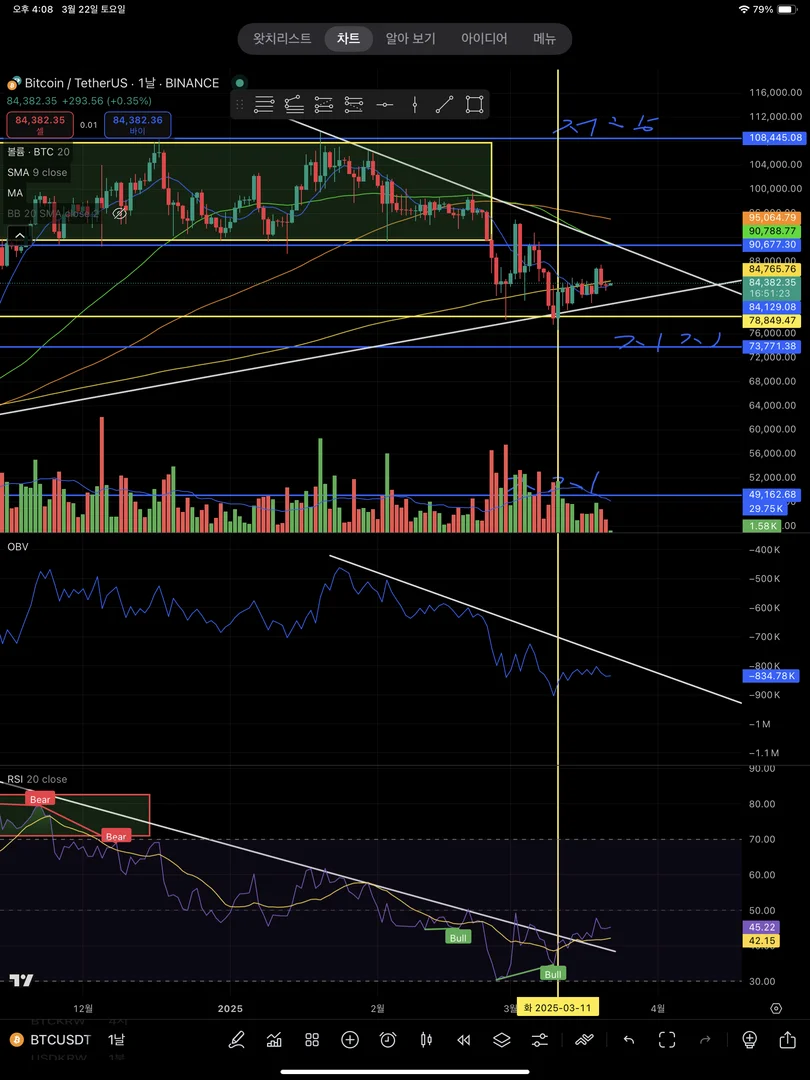The width and height of the screenshot is (810, 1080).
Task: Switch to the 왓치리스트 tab
Action: (282, 39)
